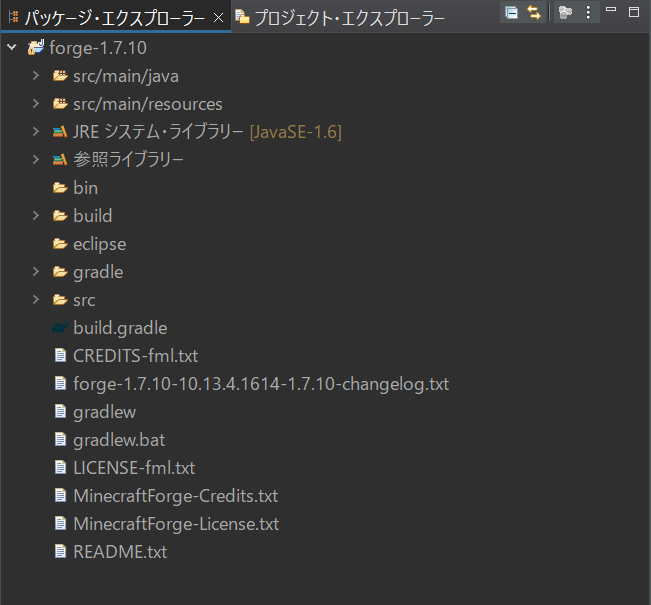
Task: Select the gradlew.bat file name
Action: pyautogui.click(x=119, y=440)
